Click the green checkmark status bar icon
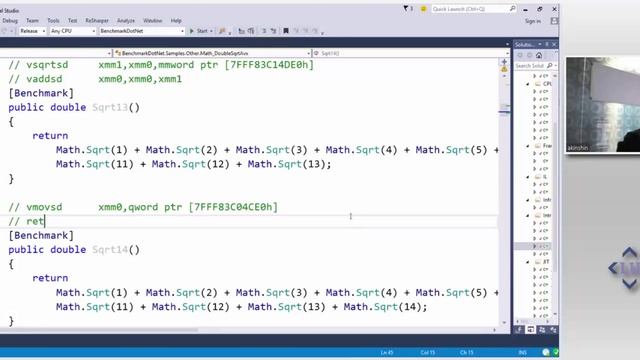The width and height of the screenshot is (640, 360). (x=556, y=352)
